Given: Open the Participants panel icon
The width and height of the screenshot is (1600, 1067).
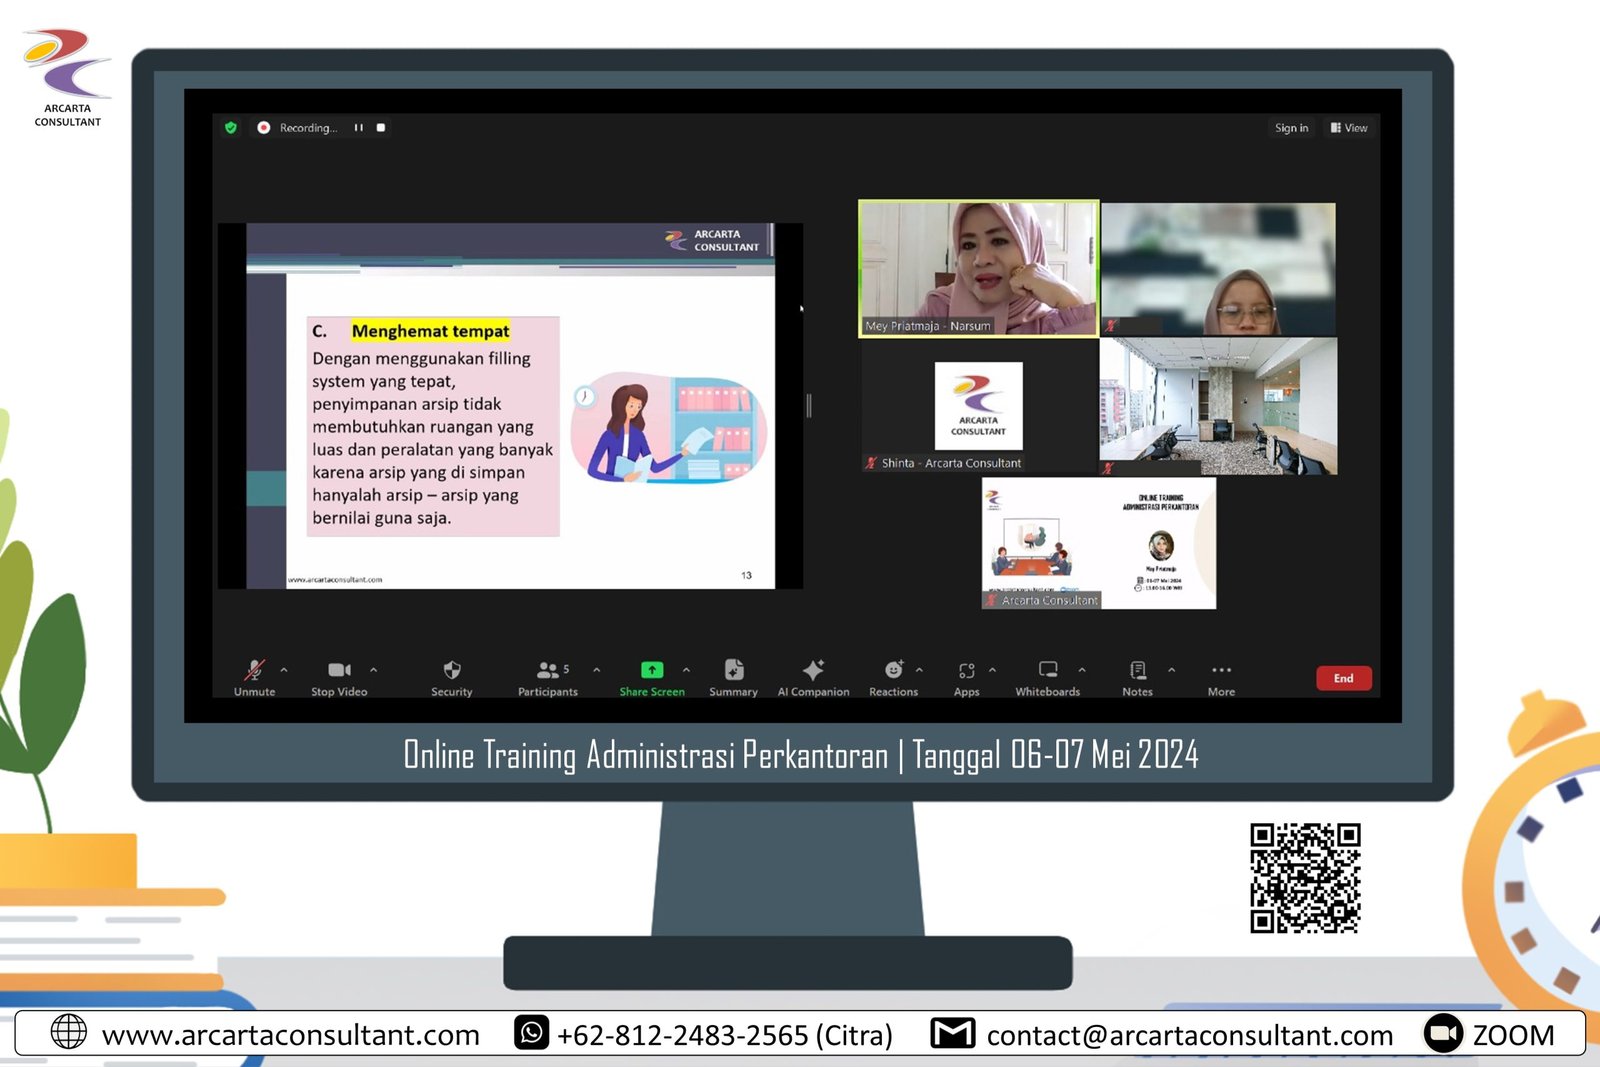Looking at the screenshot, I should point(548,671).
